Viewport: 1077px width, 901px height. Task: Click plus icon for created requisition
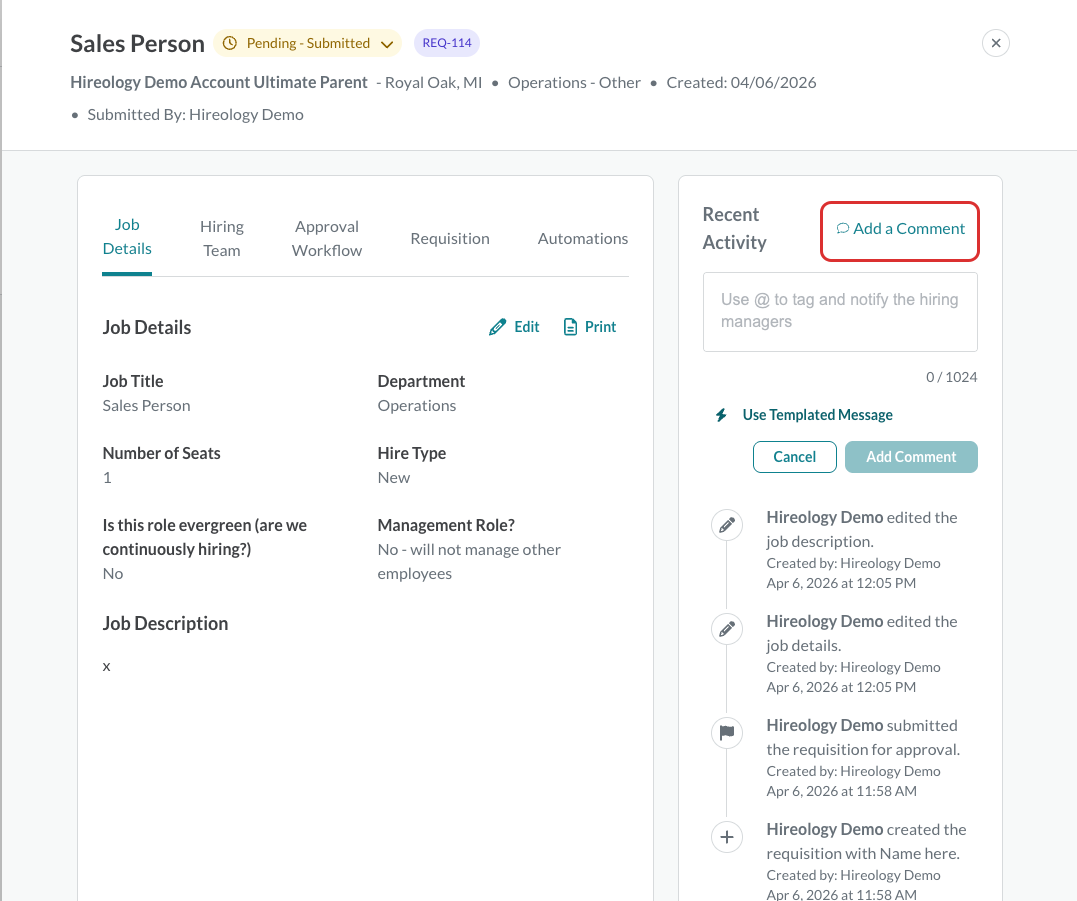point(727,837)
